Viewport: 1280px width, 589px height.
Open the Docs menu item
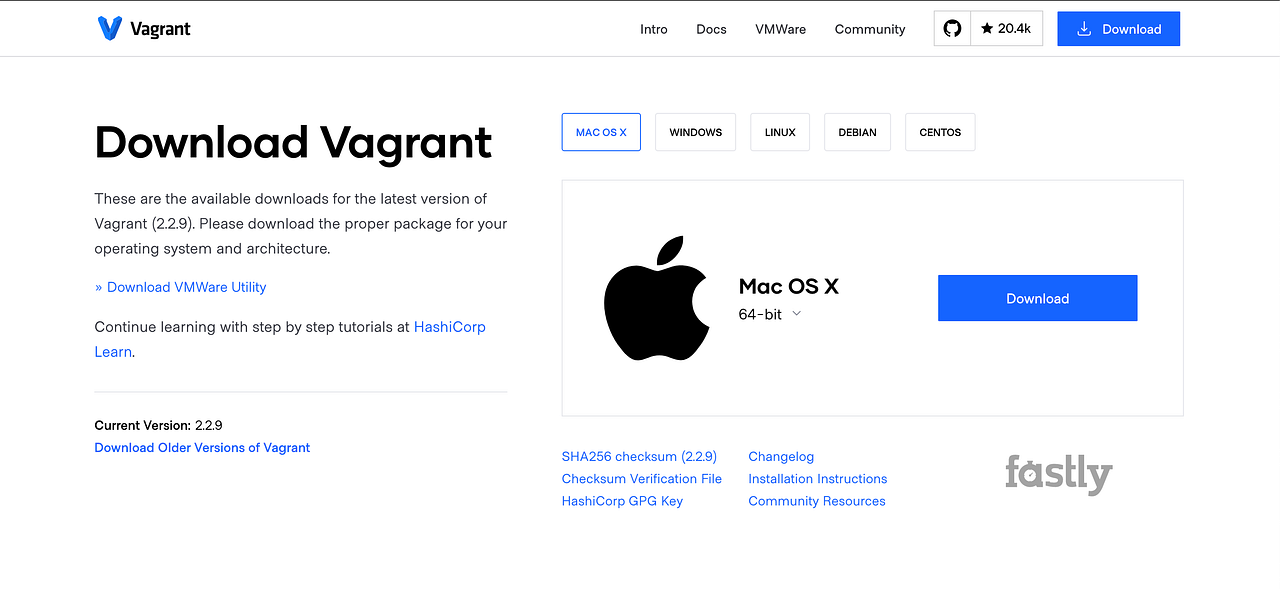tap(711, 29)
